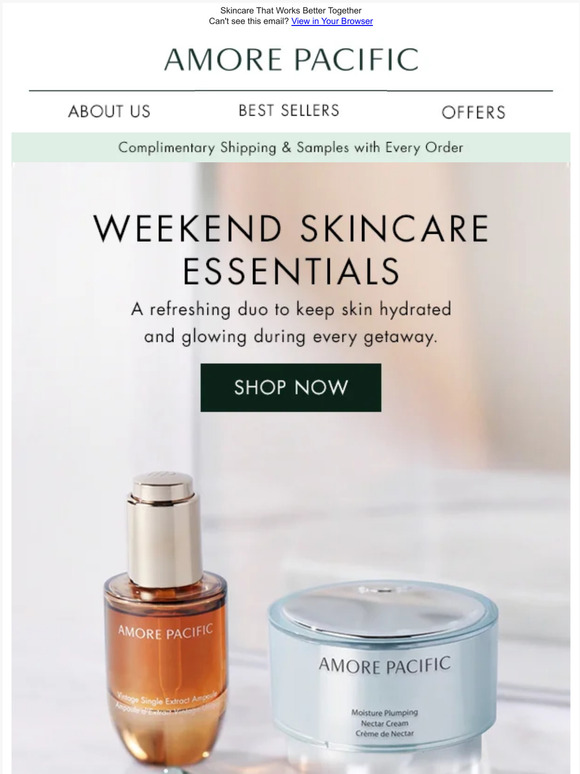Click the "Can't see this email?" text
This screenshot has width=580, height=774.
coord(249,21)
